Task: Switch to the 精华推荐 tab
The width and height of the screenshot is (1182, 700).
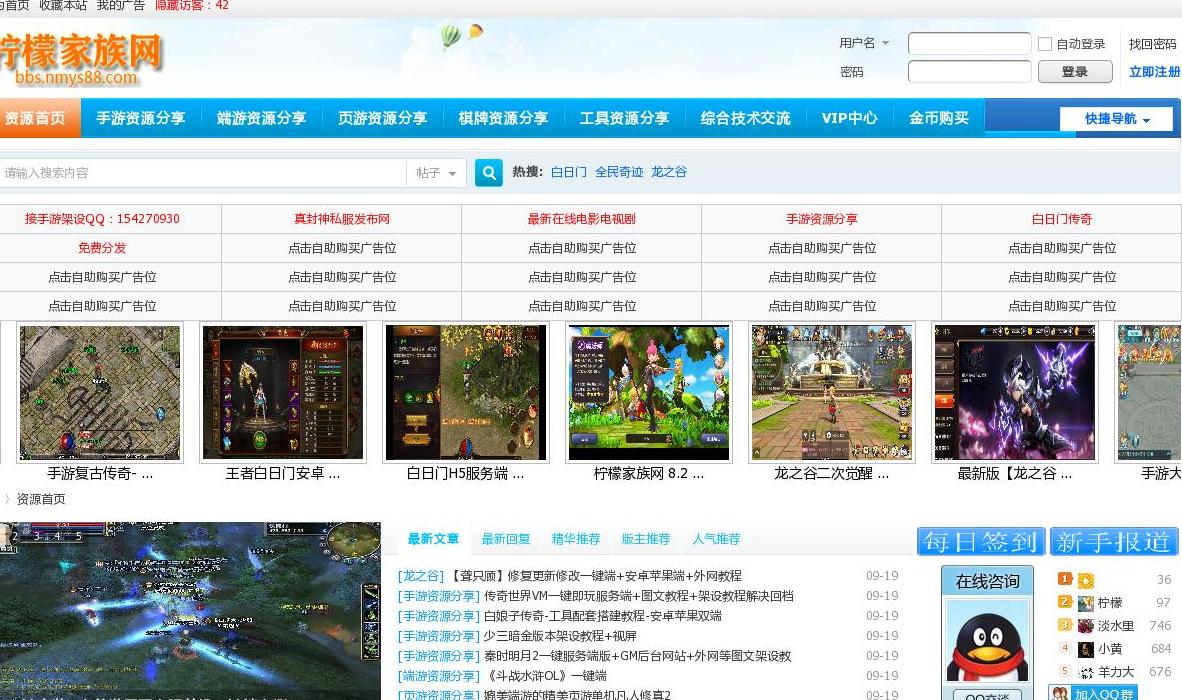Action: tap(576, 539)
